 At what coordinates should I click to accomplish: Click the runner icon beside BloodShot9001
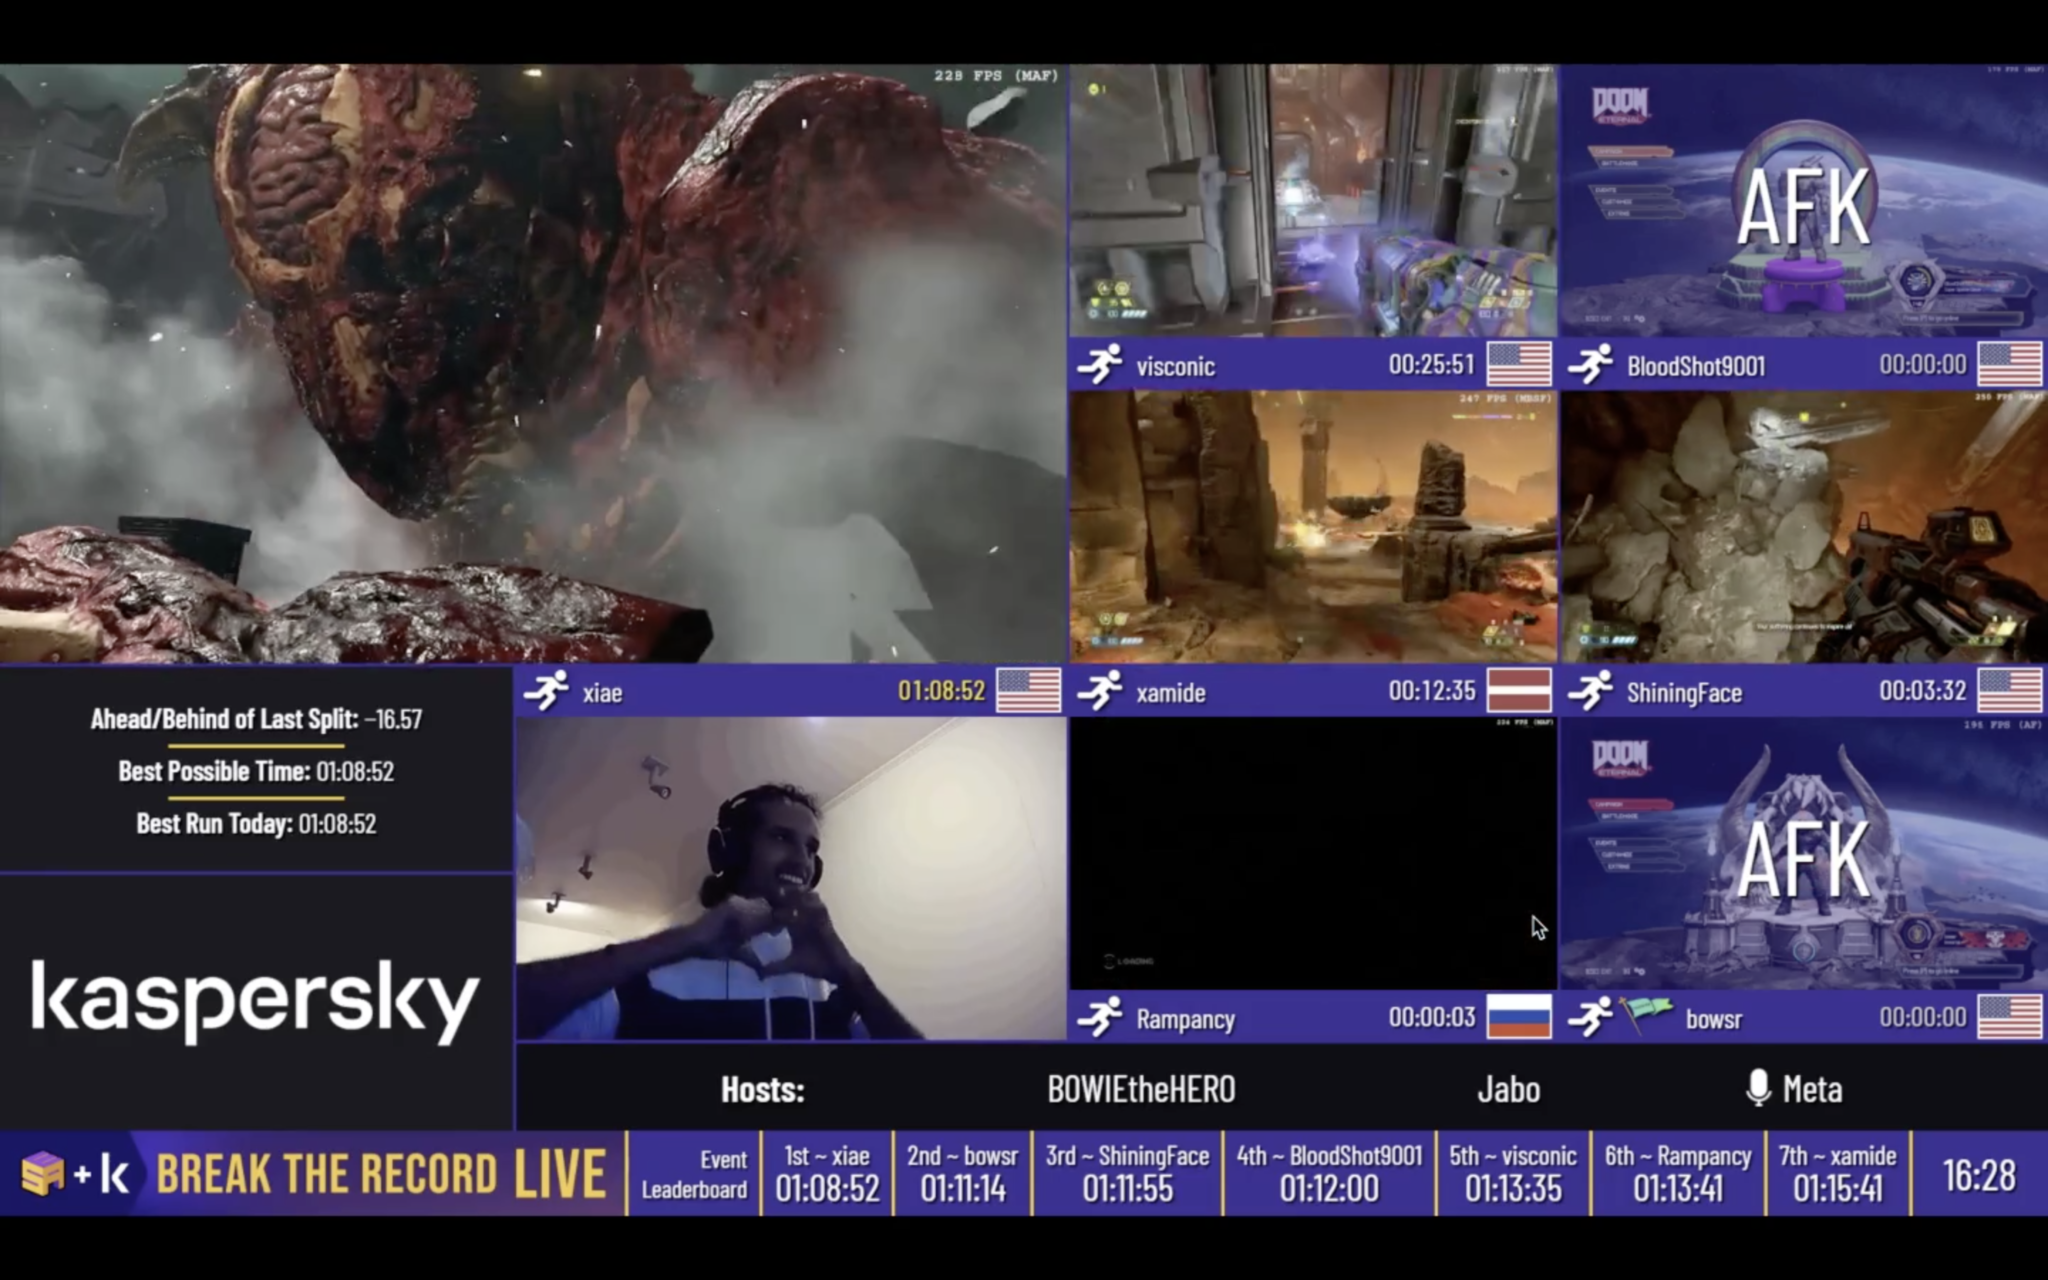[x=1590, y=364]
